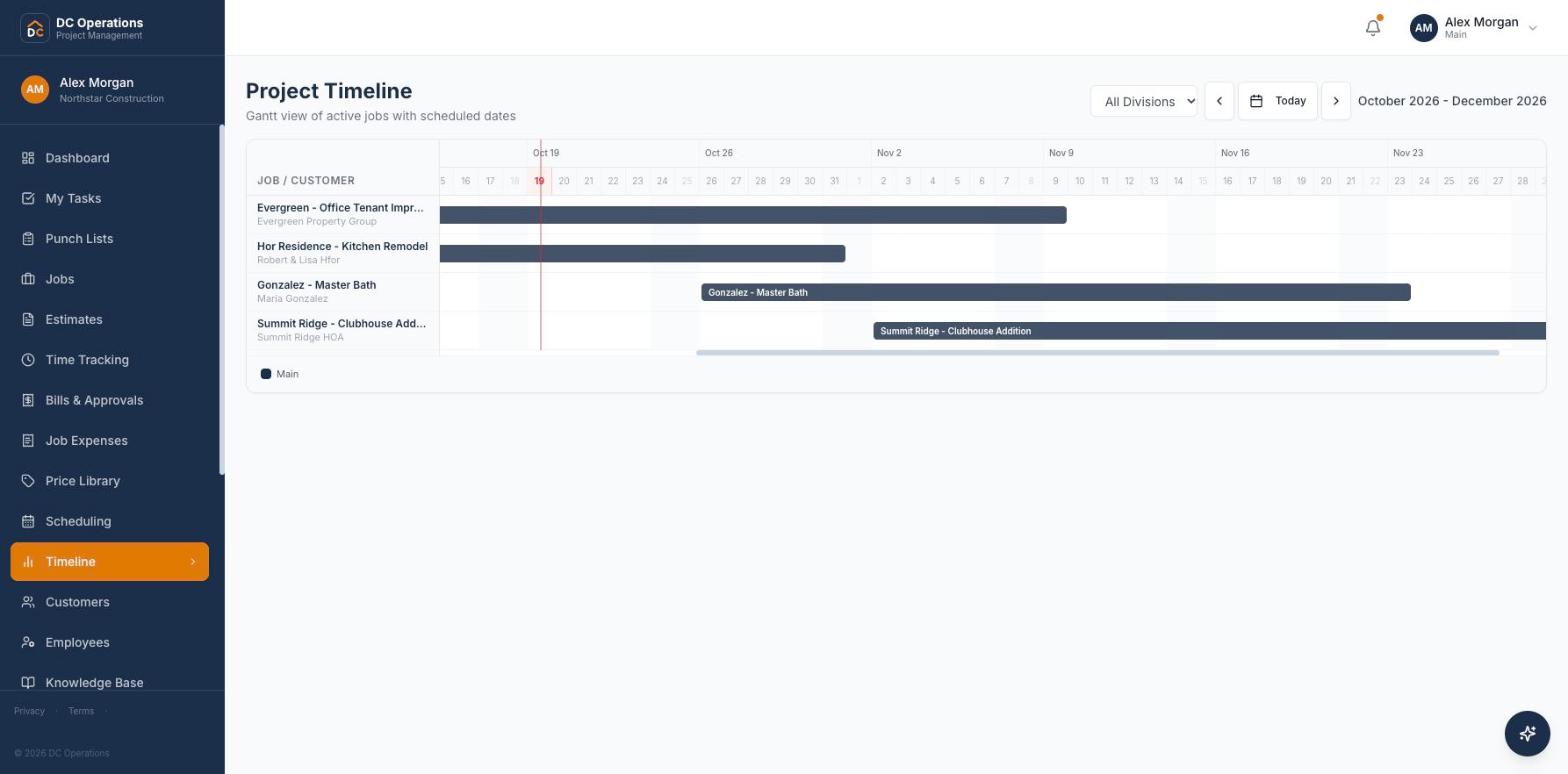
Task: Open the notifications bell
Action: 1373,28
